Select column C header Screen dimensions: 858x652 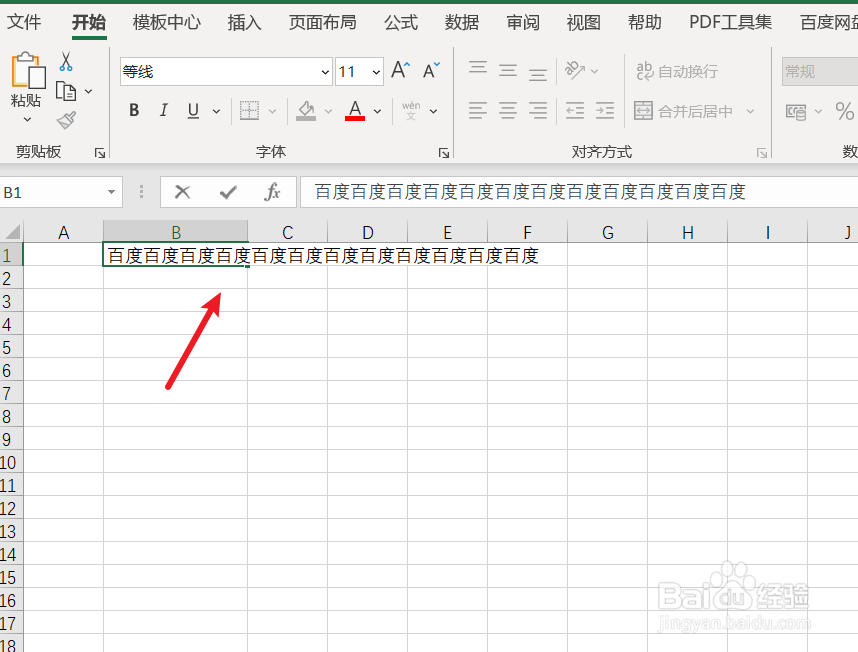(287, 232)
